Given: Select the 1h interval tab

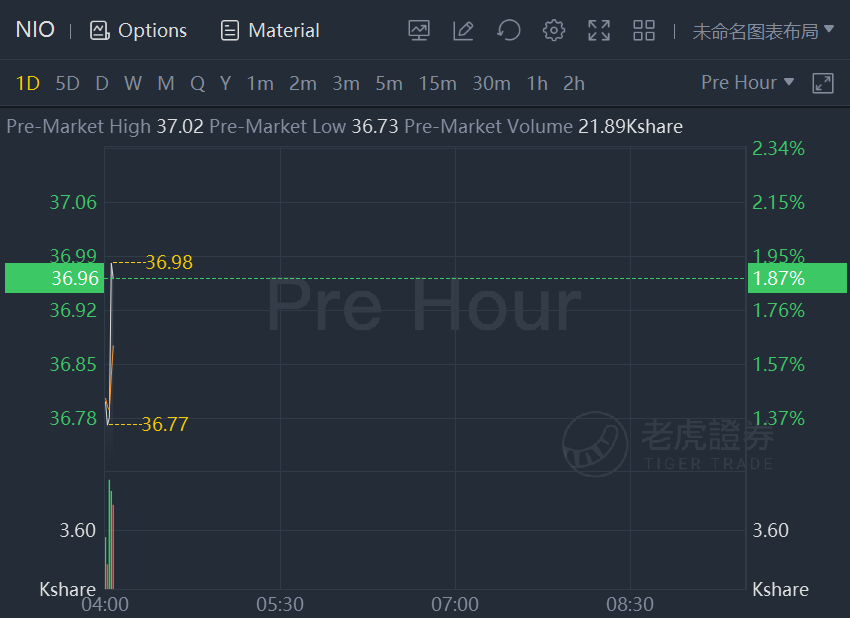Looking at the screenshot, I should coord(537,83).
